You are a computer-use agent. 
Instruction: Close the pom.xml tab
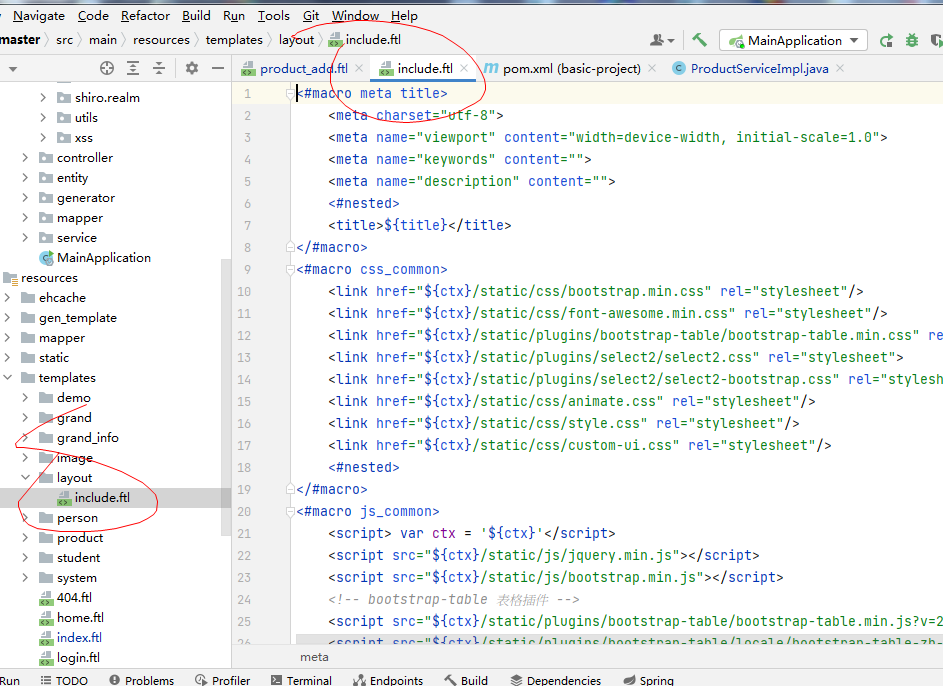click(652, 69)
